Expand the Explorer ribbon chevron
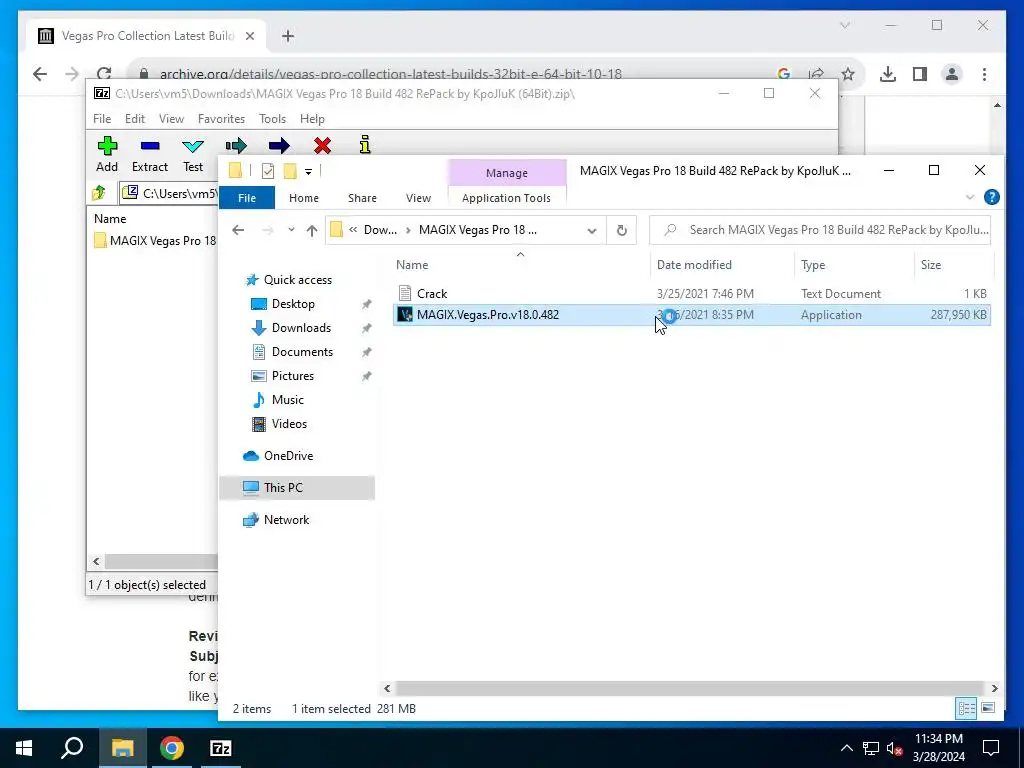 coord(970,197)
